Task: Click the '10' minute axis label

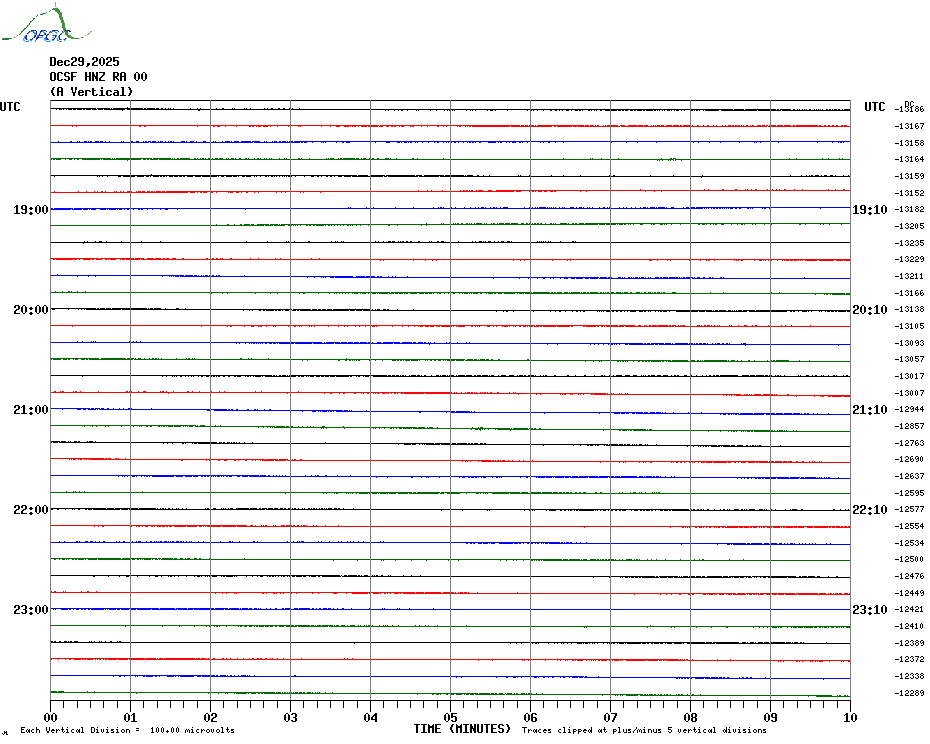Action: [851, 717]
